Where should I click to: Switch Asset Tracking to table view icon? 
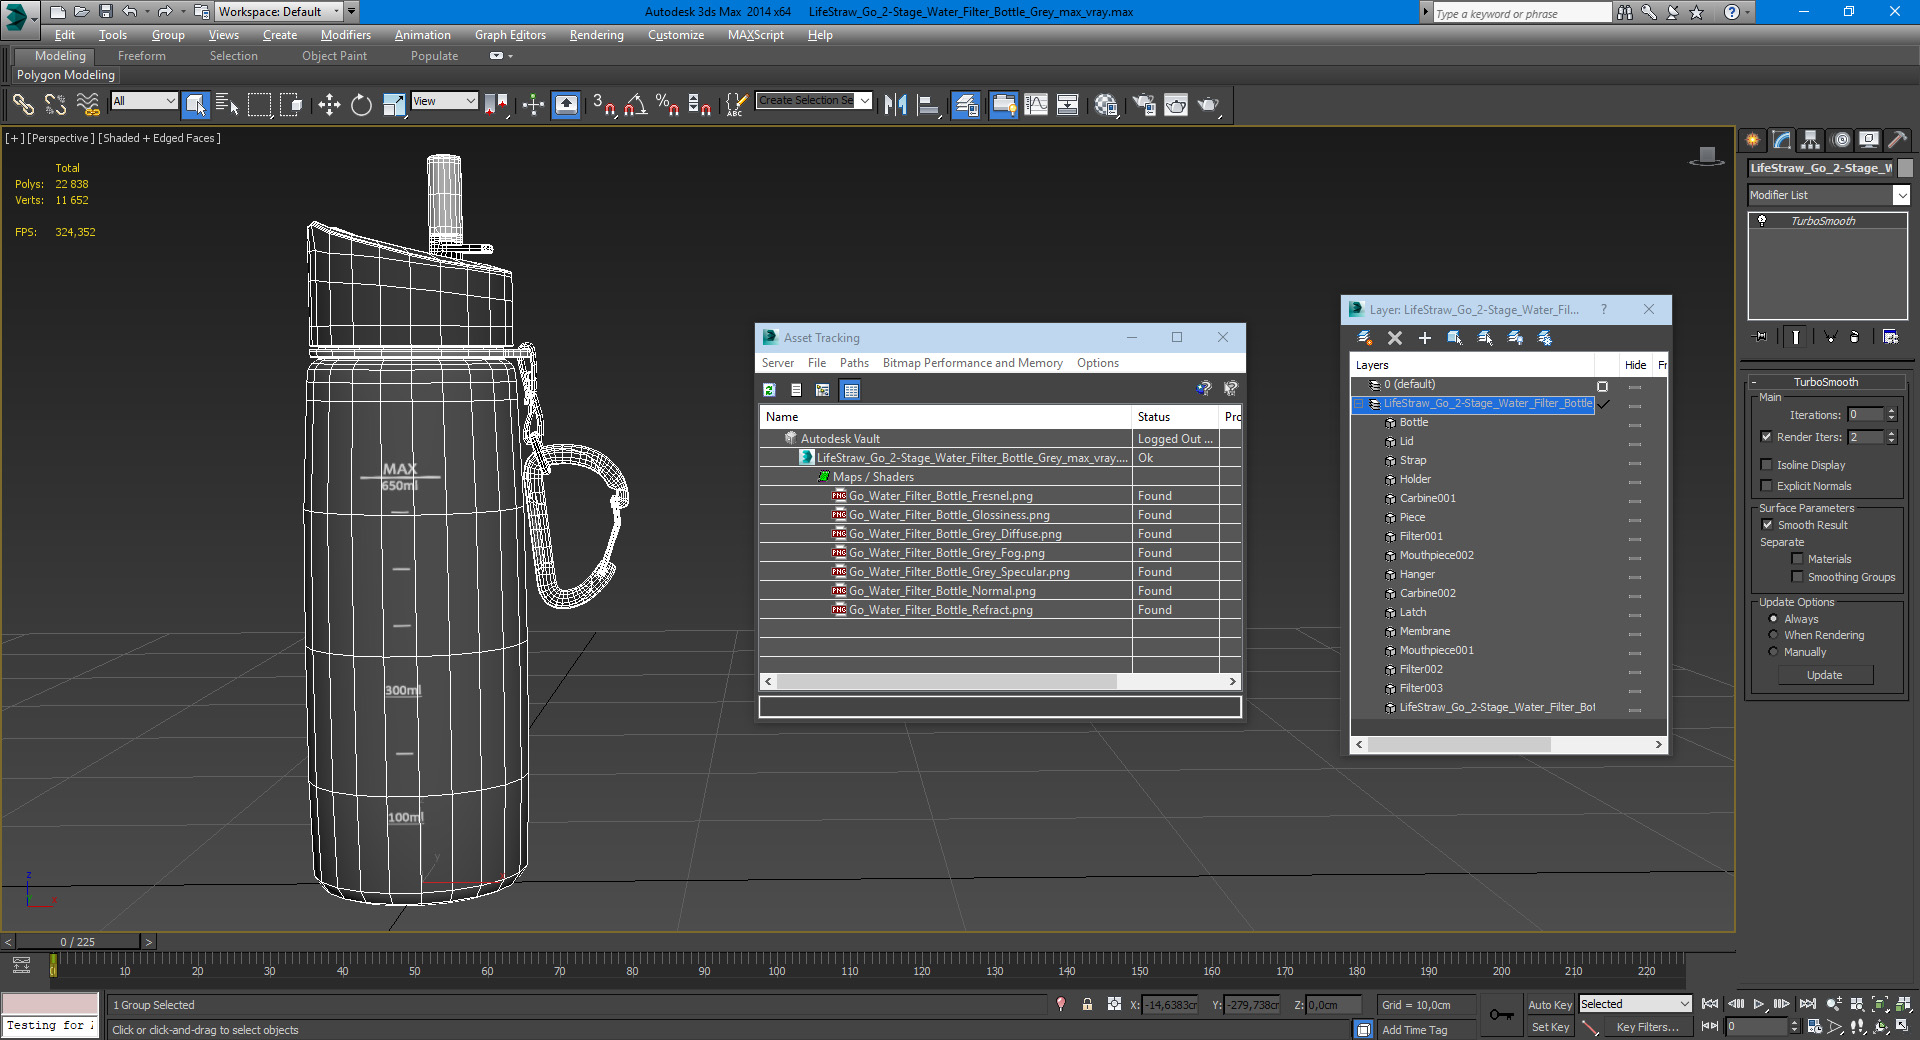851,390
